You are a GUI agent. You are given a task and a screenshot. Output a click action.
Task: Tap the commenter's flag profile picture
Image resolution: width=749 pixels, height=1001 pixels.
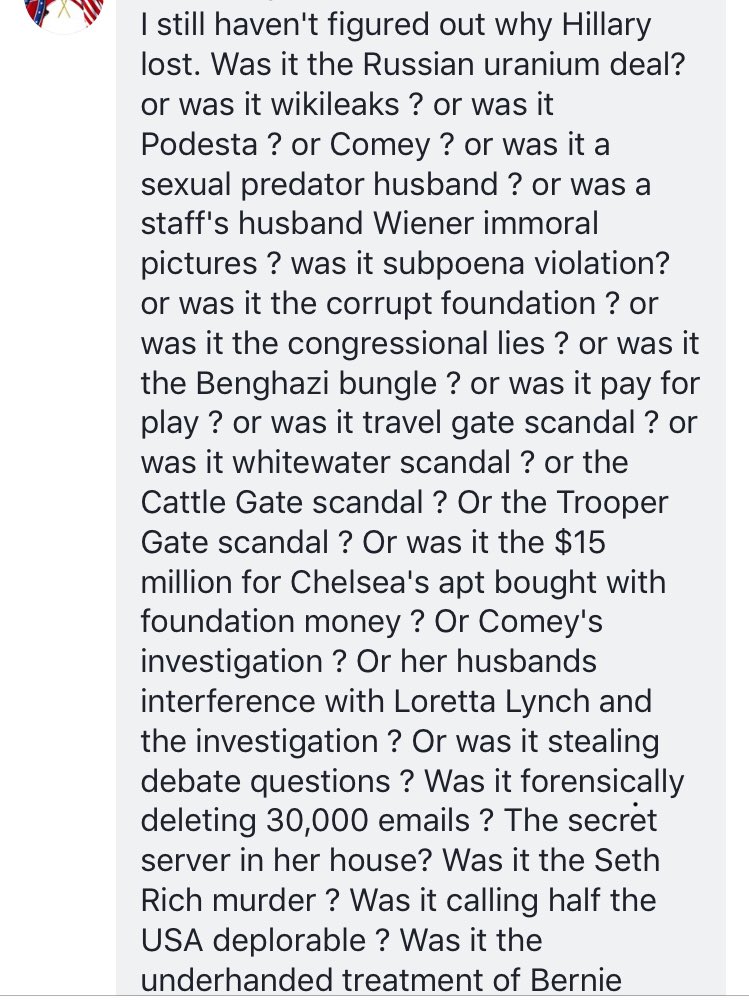[x=64, y=10]
